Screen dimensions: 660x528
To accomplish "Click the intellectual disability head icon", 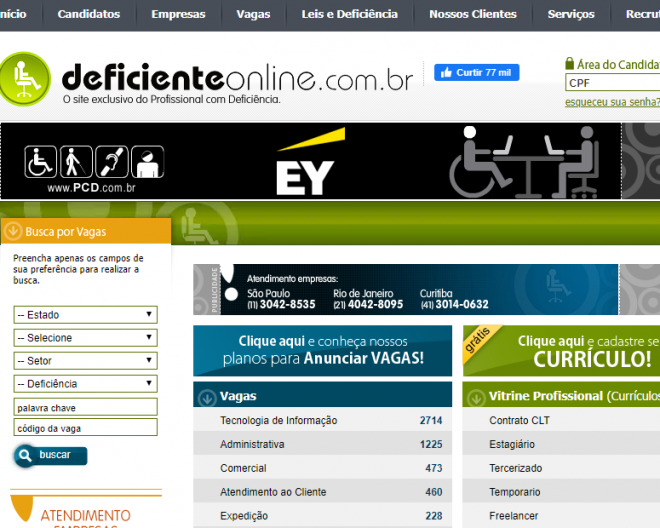I will [148, 161].
